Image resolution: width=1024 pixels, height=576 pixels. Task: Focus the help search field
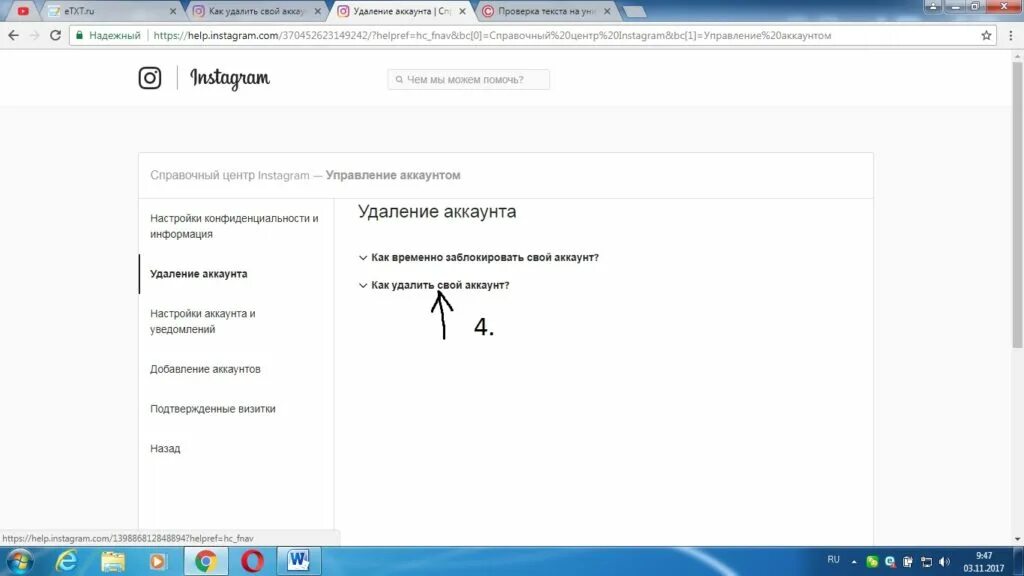click(468, 80)
